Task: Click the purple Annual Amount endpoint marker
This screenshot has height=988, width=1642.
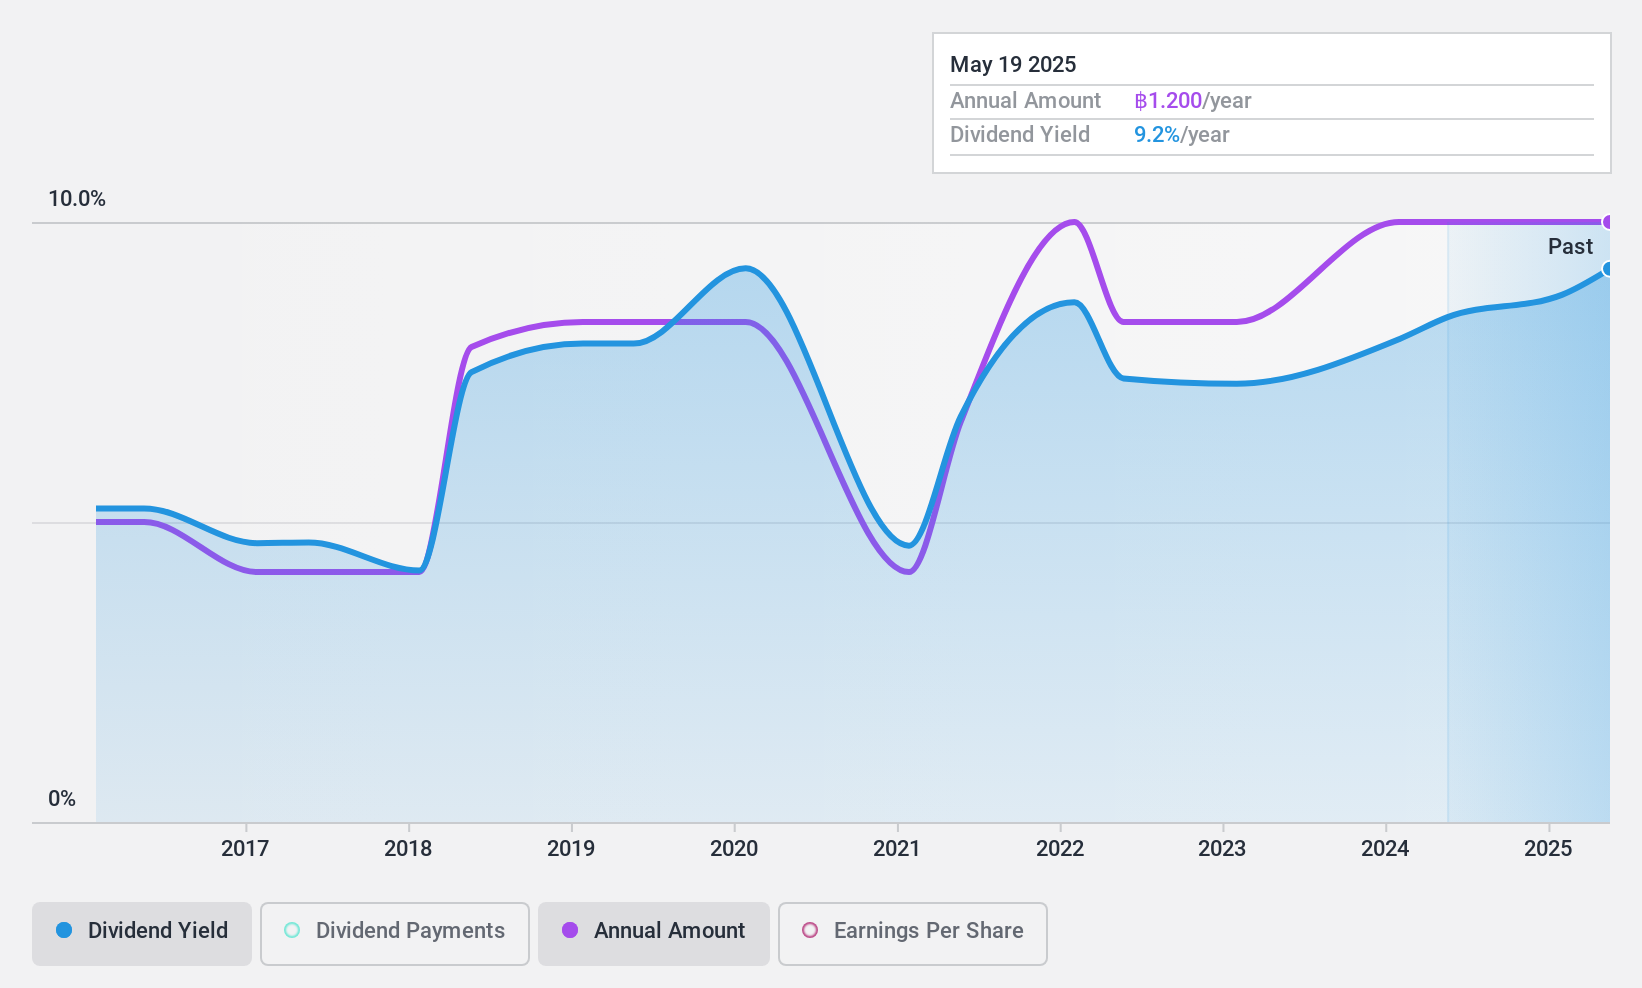Action: (1607, 222)
